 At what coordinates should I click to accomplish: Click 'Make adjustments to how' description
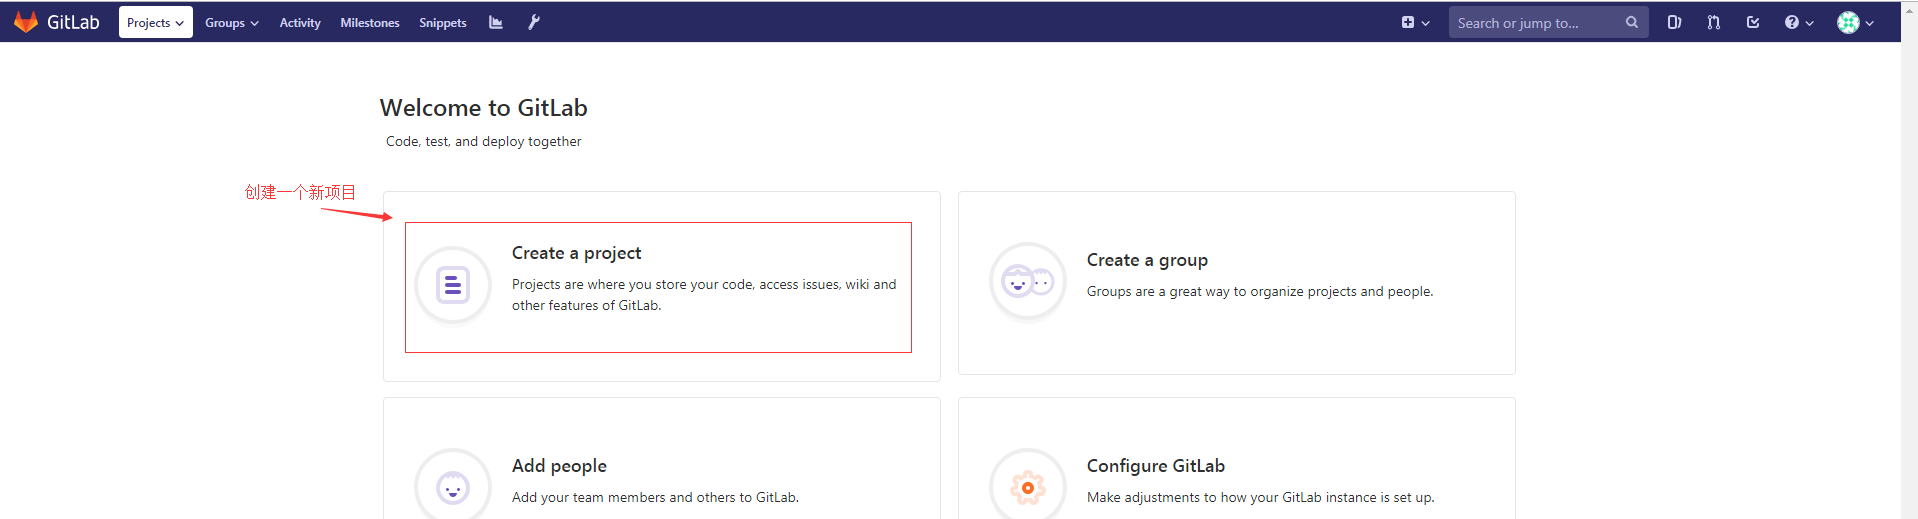coord(1261,497)
